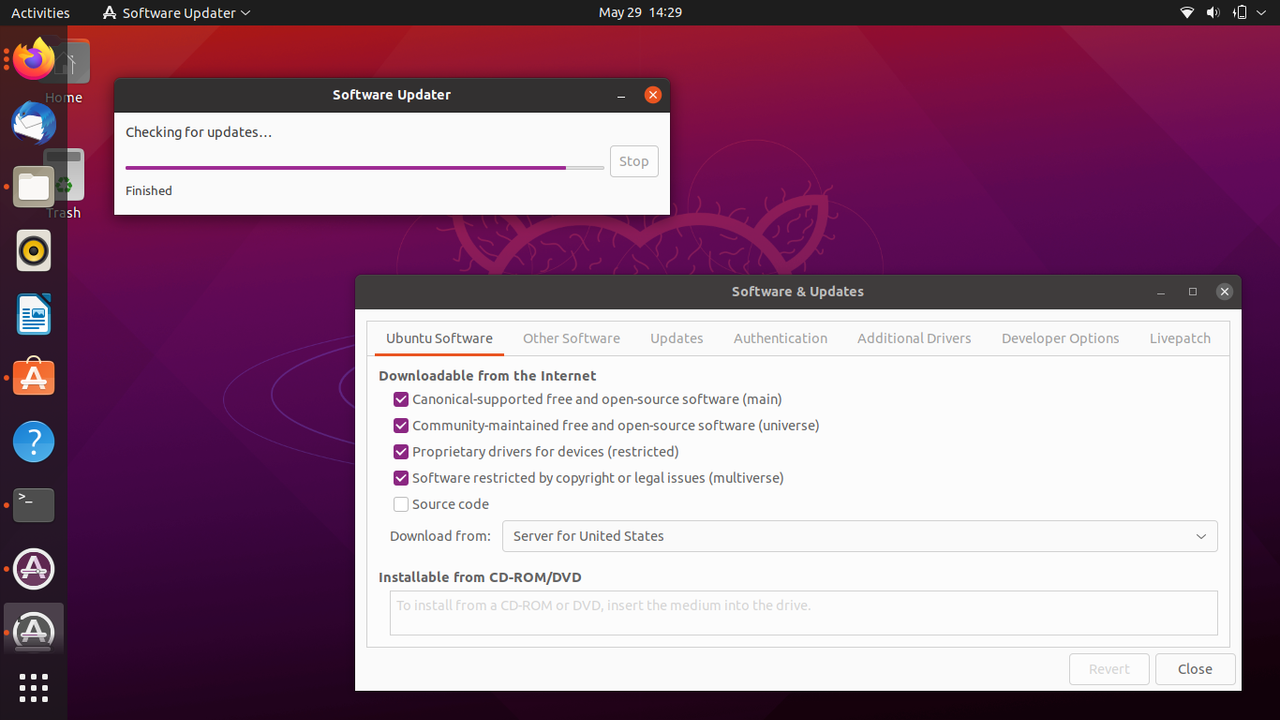
Task: Open LibreOffice Writer from the dock
Action: click(34, 314)
